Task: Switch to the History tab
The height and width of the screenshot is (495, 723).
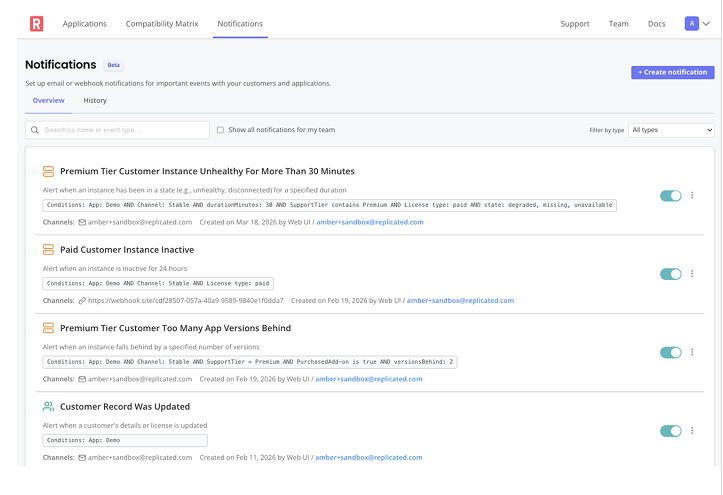Action: coord(95,101)
